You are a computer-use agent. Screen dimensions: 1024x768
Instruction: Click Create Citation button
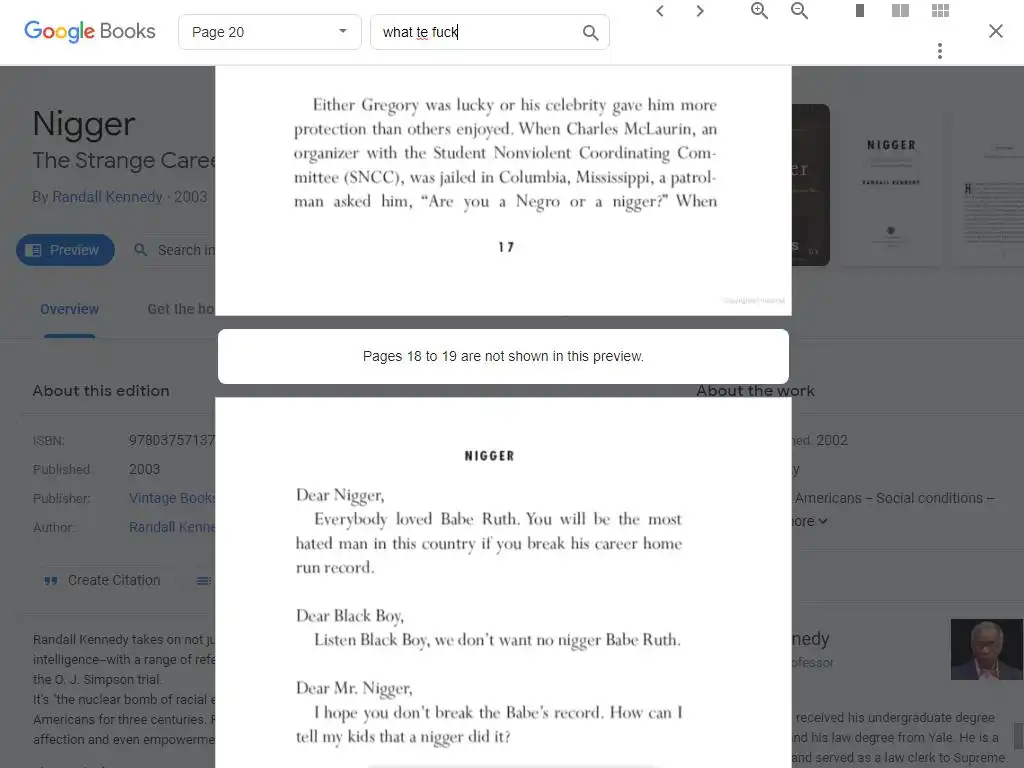coord(102,580)
